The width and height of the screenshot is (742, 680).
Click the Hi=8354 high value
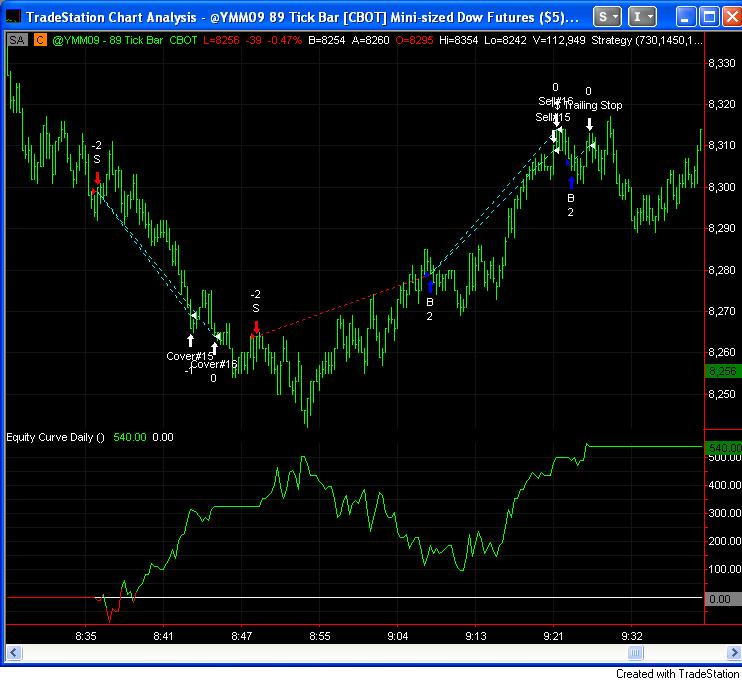(458, 40)
